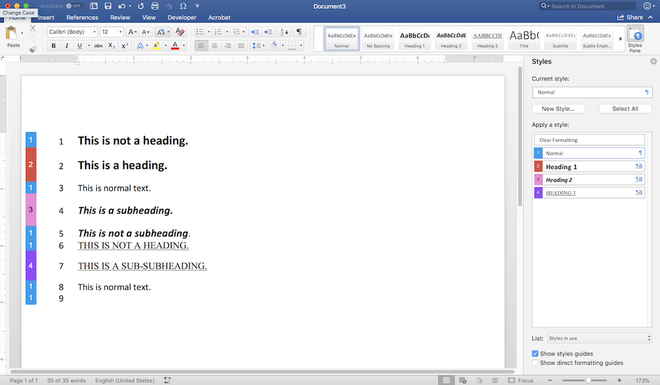
Task: Click the Undo icon
Action: (122, 6)
